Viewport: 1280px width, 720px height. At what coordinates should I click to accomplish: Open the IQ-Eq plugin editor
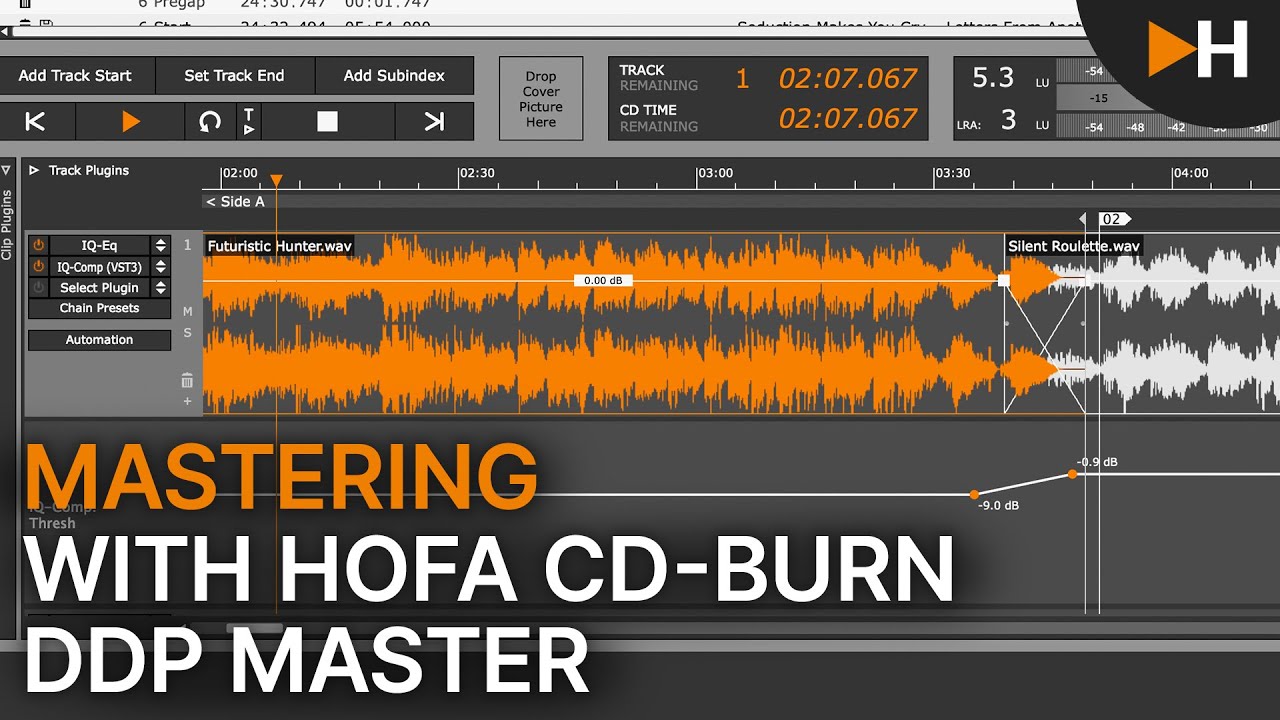point(99,245)
